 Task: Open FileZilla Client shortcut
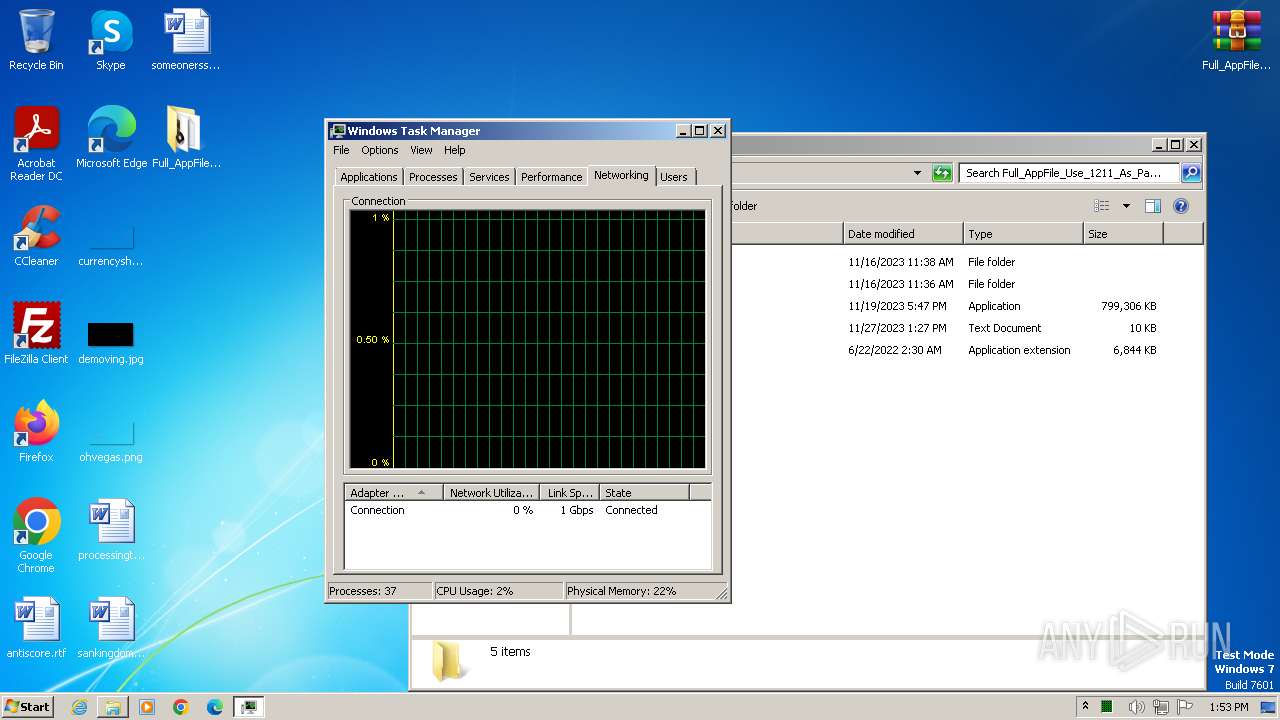tap(36, 333)
